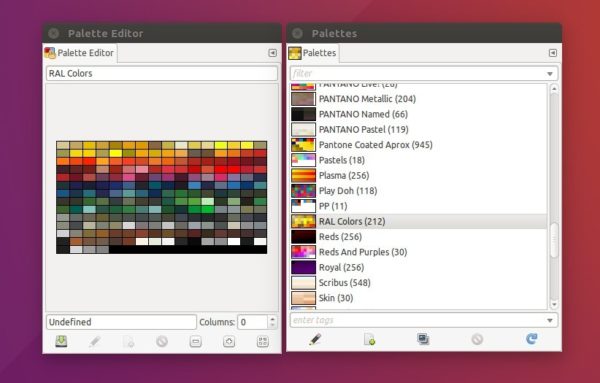
Task: Click the zoom all icon in Palette Editor
Action: (262, 341)
